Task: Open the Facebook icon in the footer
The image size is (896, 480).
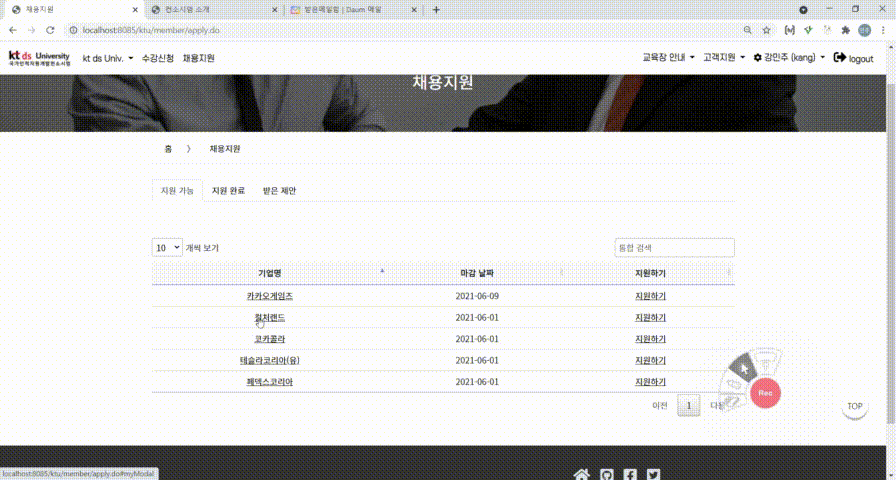Action: pyautogui.click(x=630, y=475)
